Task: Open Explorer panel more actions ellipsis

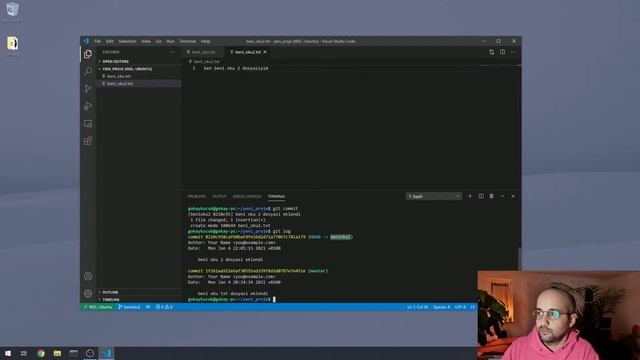Action: point(173,52)
